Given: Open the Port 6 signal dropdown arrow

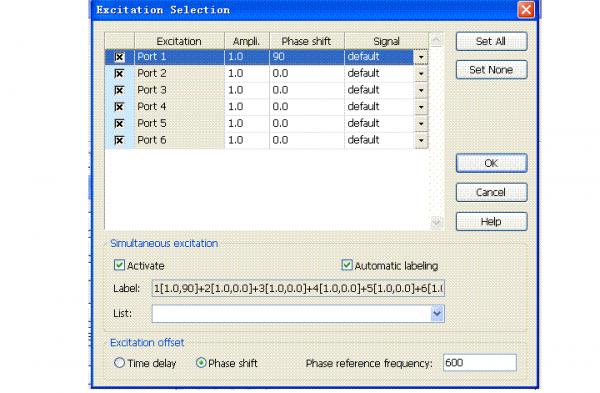Looking at the screenshot, I should point(421,140).
